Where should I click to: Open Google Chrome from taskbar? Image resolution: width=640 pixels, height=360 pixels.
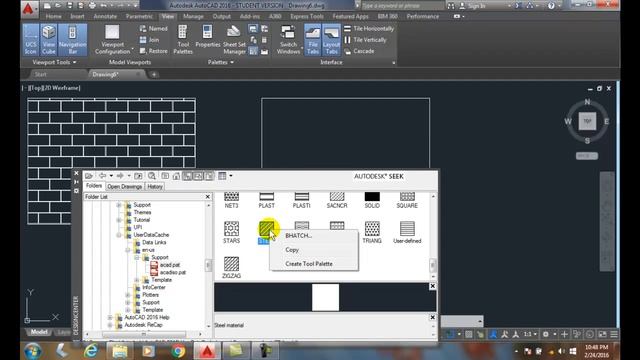coord(178,351)
